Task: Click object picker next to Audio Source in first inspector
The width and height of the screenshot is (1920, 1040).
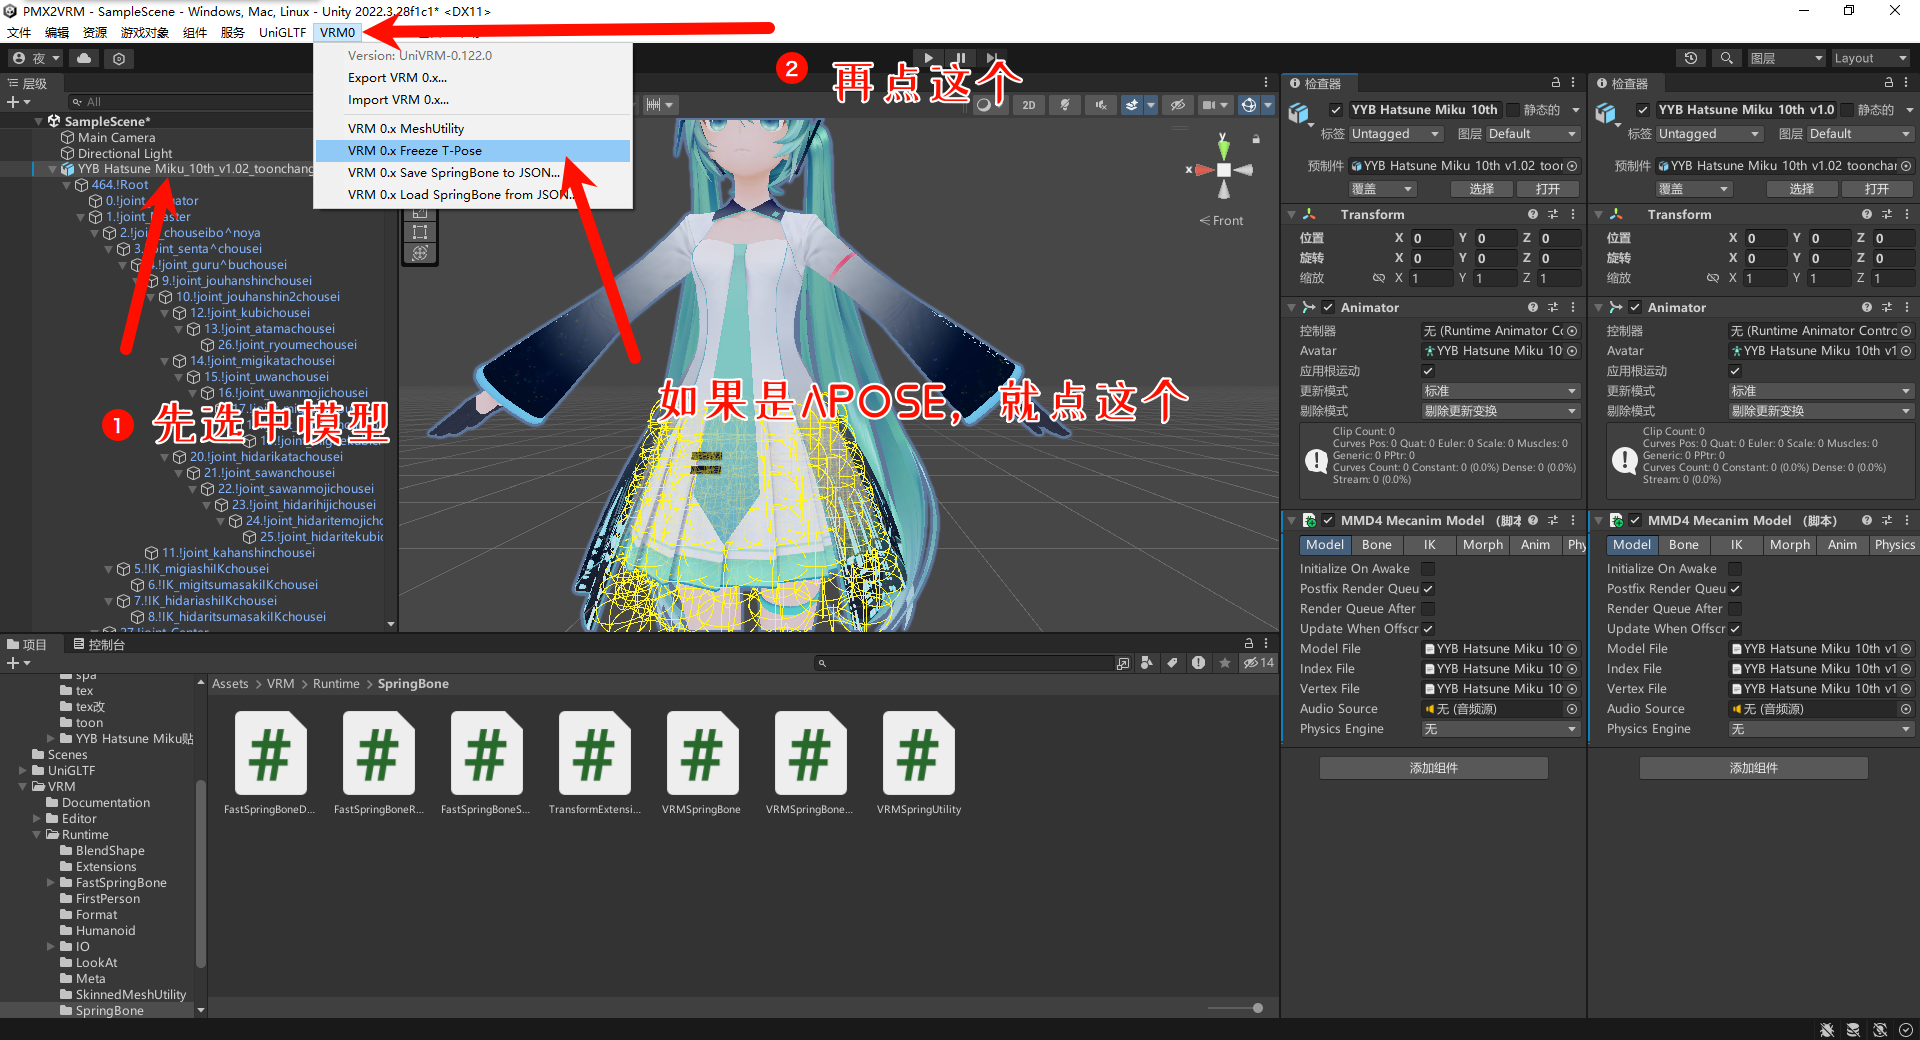Action: pos(1572,709)
